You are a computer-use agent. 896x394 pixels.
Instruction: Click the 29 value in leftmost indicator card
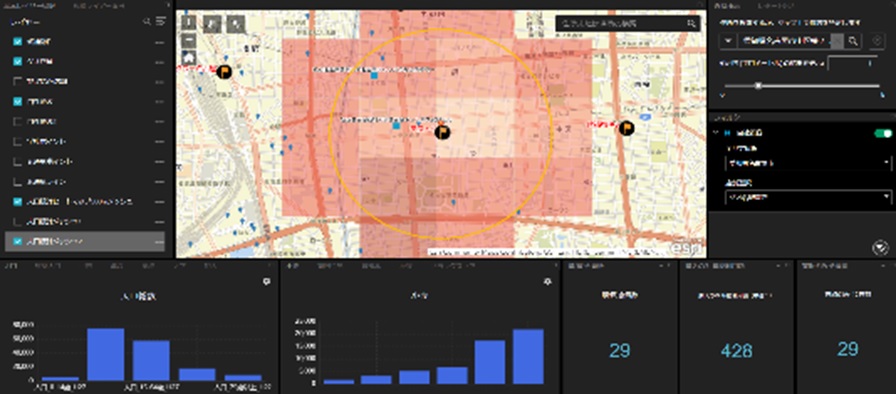(x=619, y=350)
